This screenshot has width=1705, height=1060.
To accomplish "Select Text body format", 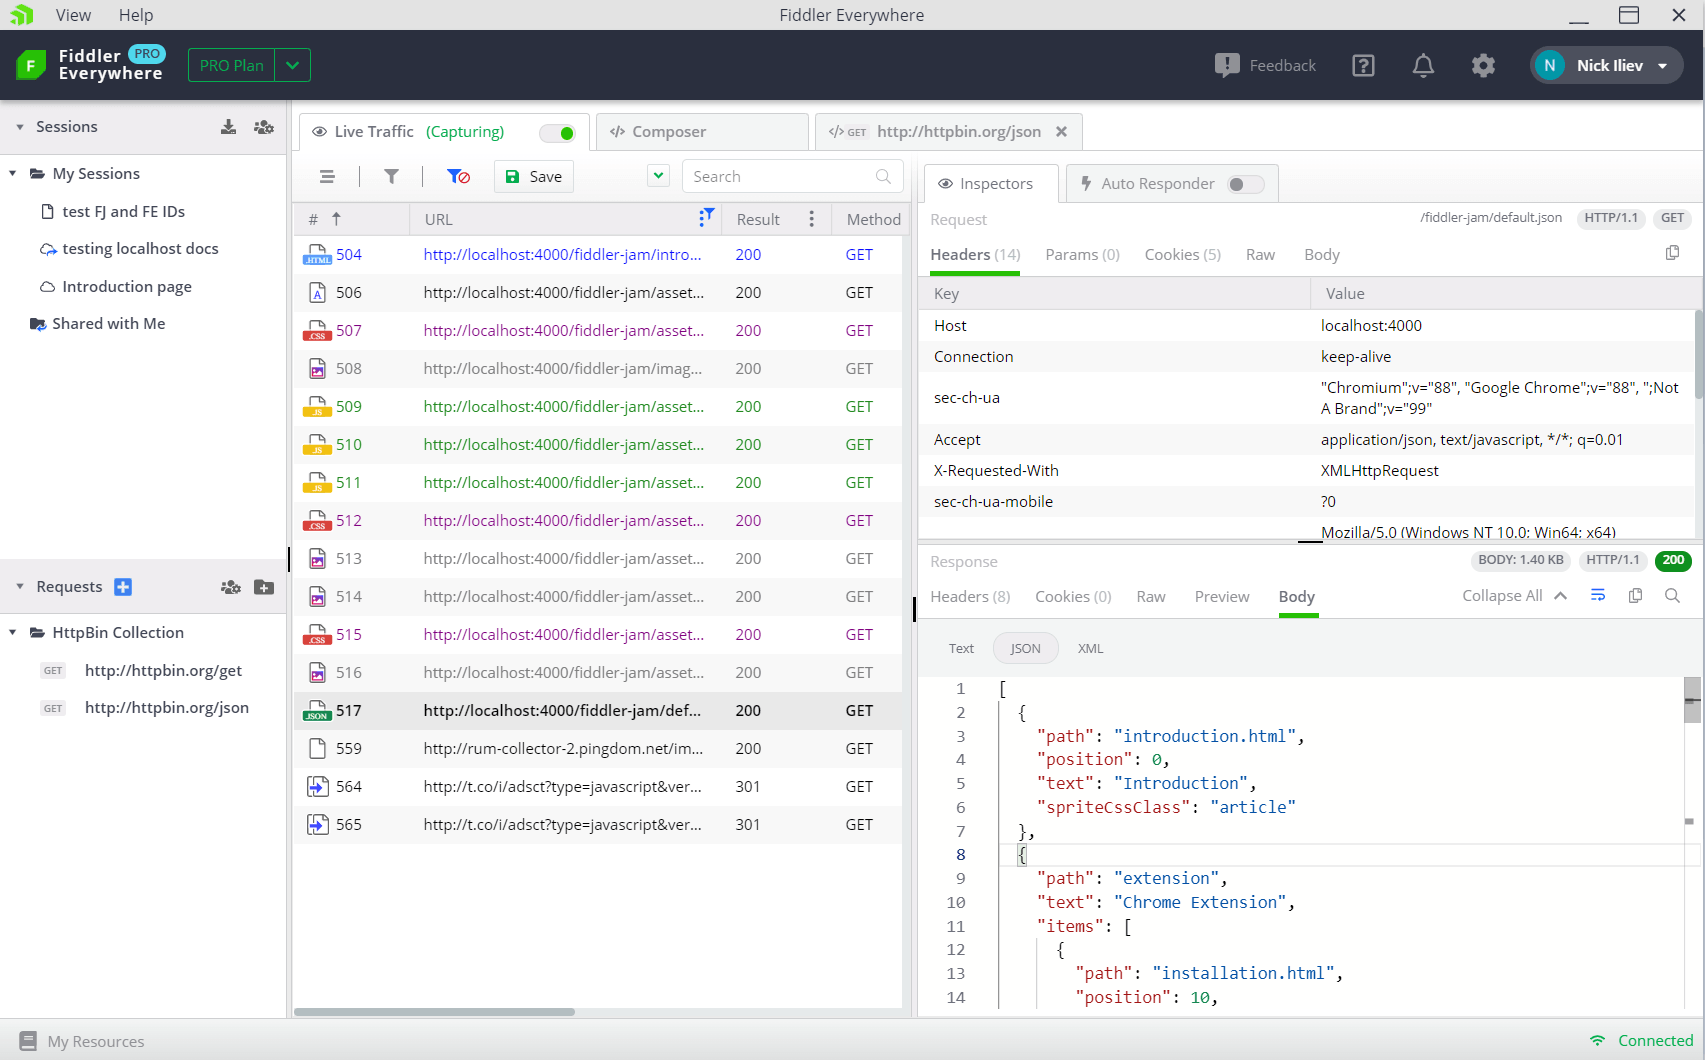I will pyautogui.click(x=961, y=649).
